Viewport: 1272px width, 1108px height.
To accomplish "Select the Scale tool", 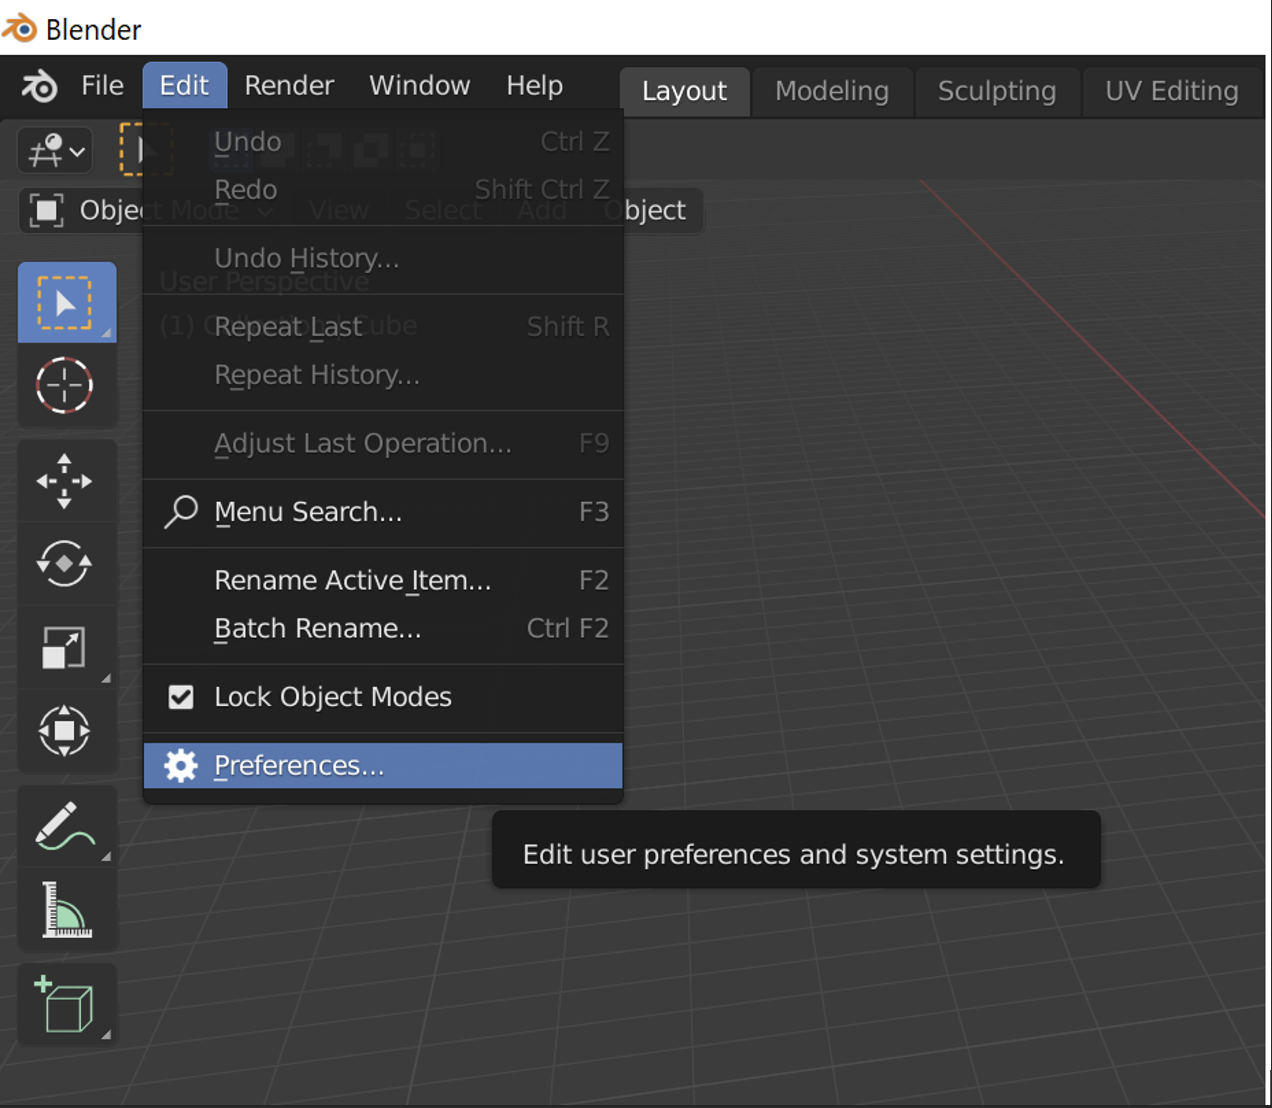I will coord(66,648).
